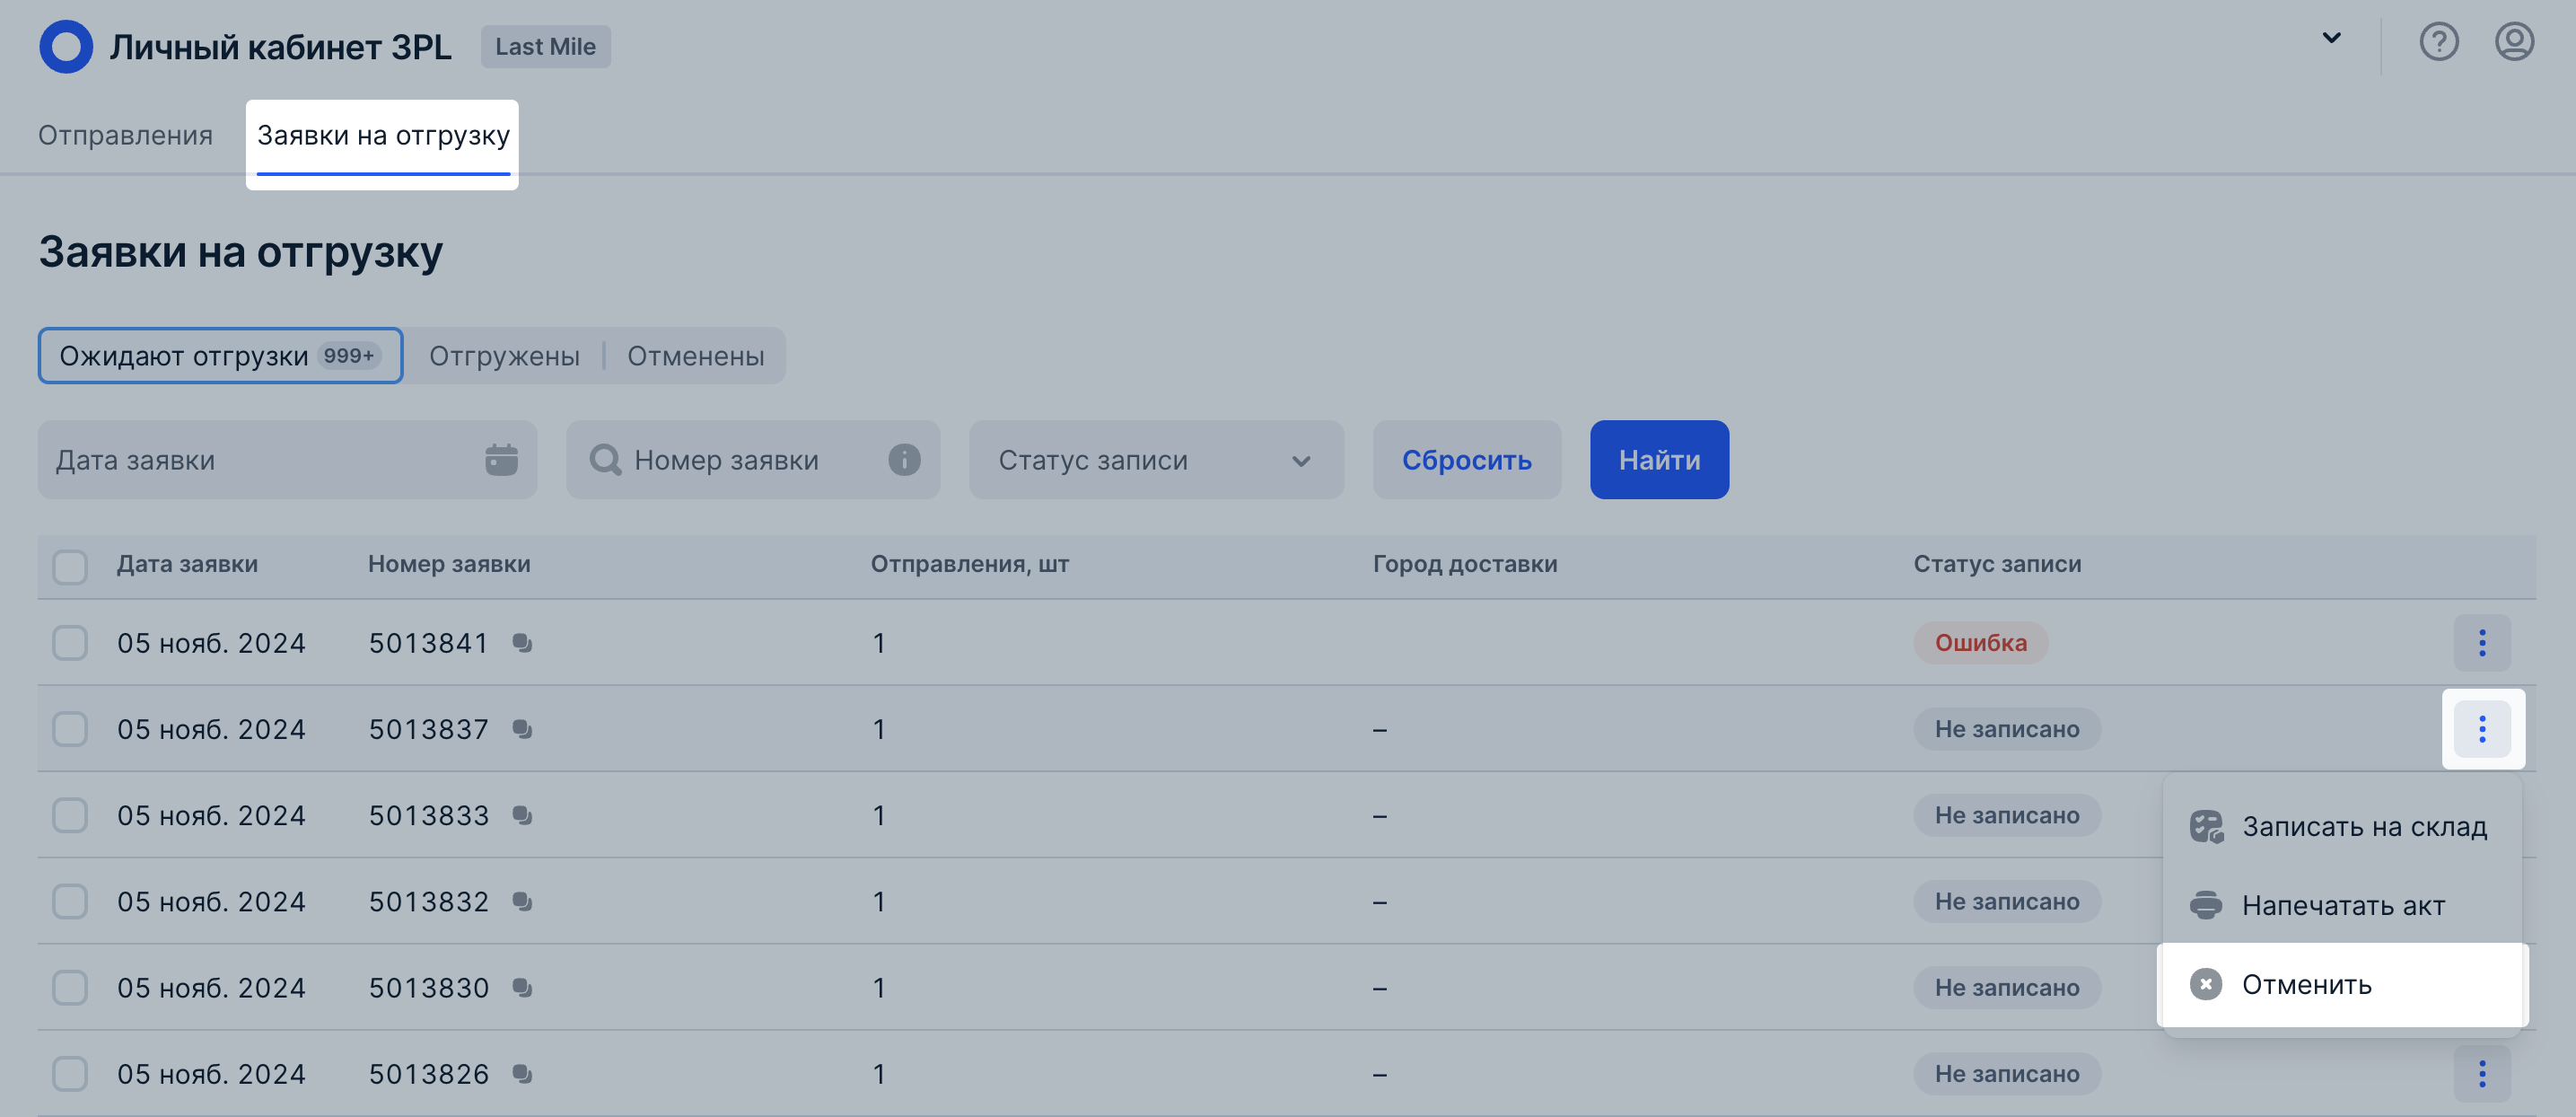The height and width of the screenshot is (1117, 2576).
Task: Click request number 5013826 text
Action: tap(428, 1074)
